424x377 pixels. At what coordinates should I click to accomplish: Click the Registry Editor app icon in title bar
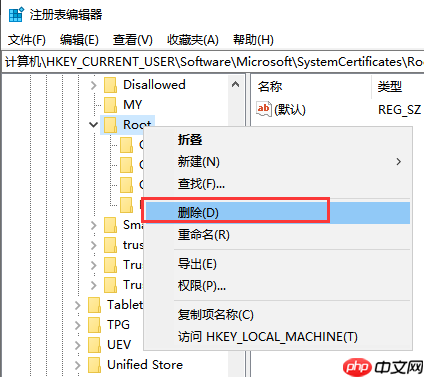coord(16,15)
